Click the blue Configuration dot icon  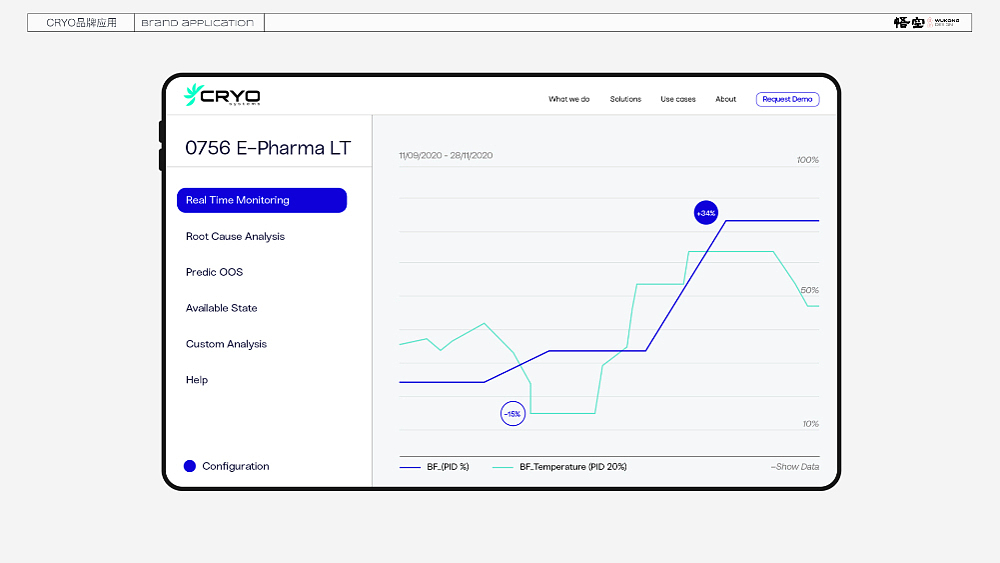pyautogui.click(x=189, y=466)
